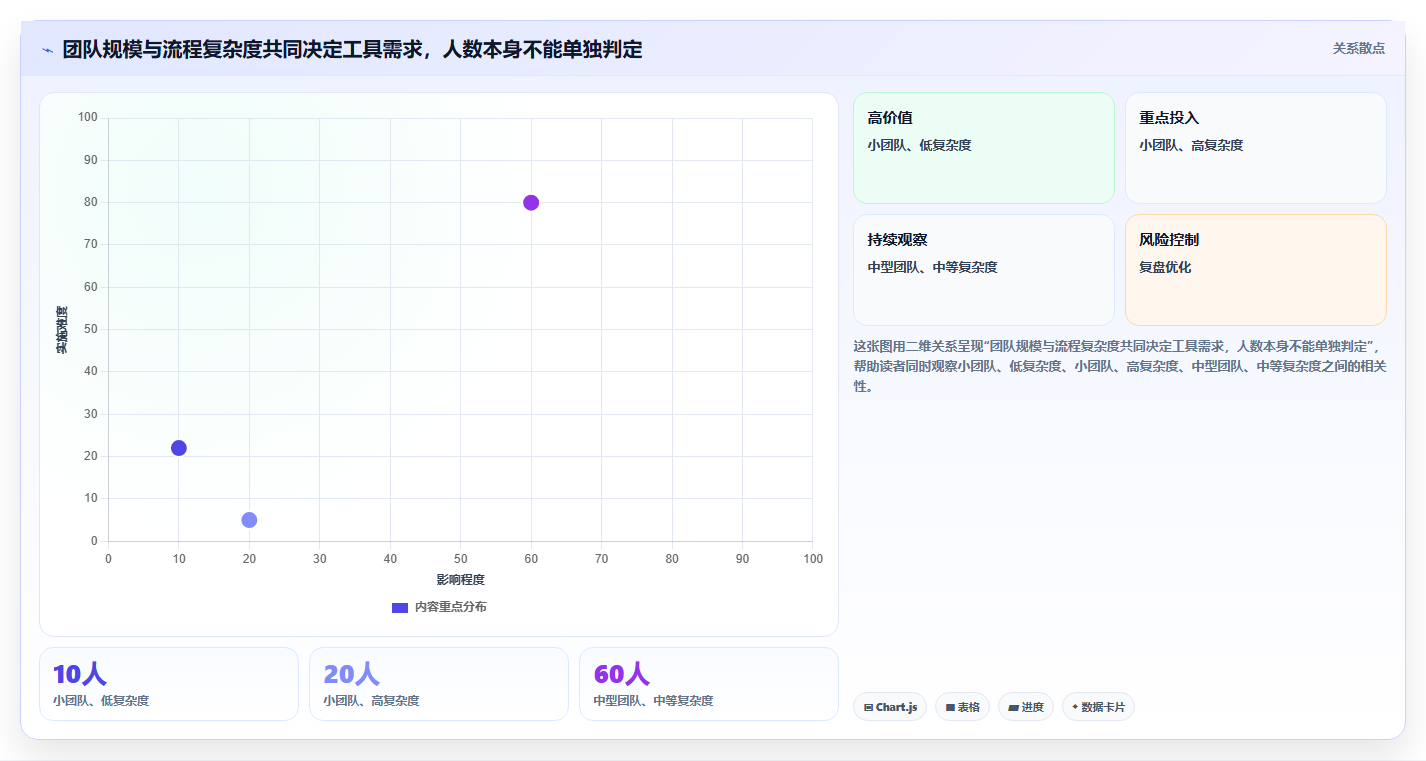This screenshot has width=1426, height=761.
Task: Open the 风险控制 quadrant card
Action: (x=1255, y=270)
